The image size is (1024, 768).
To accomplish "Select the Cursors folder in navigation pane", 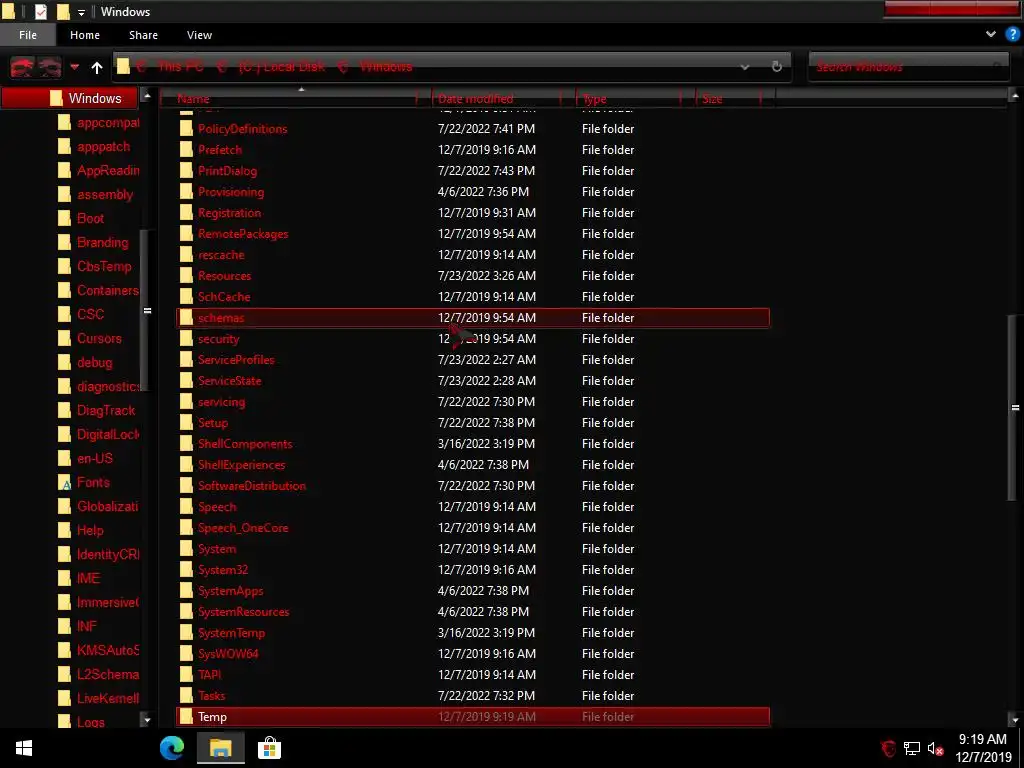I will pyautogui.click(x=99, y=338).
